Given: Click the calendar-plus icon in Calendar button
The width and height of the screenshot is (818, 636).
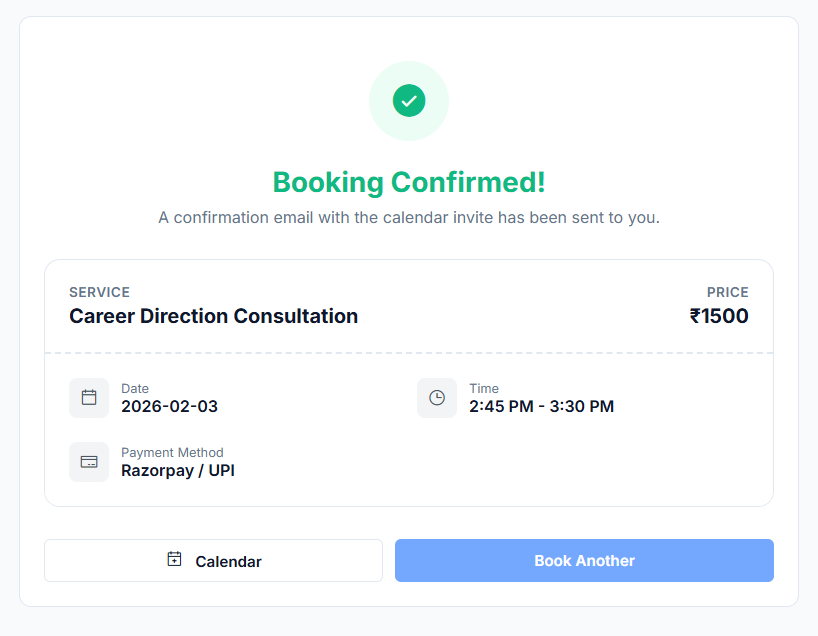Looking at the screenshot, I should 174,560.
